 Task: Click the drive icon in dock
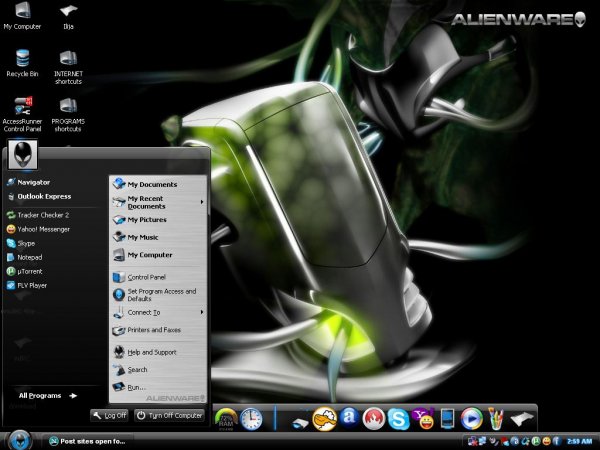point(300,422)
